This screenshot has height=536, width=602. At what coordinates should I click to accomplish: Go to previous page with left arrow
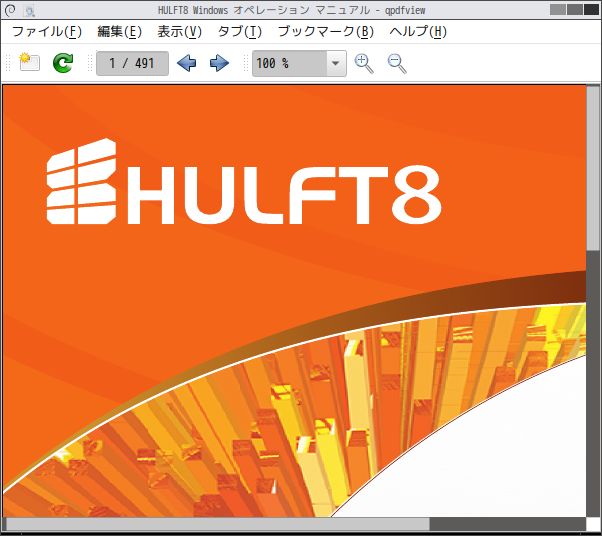(187, 63)
